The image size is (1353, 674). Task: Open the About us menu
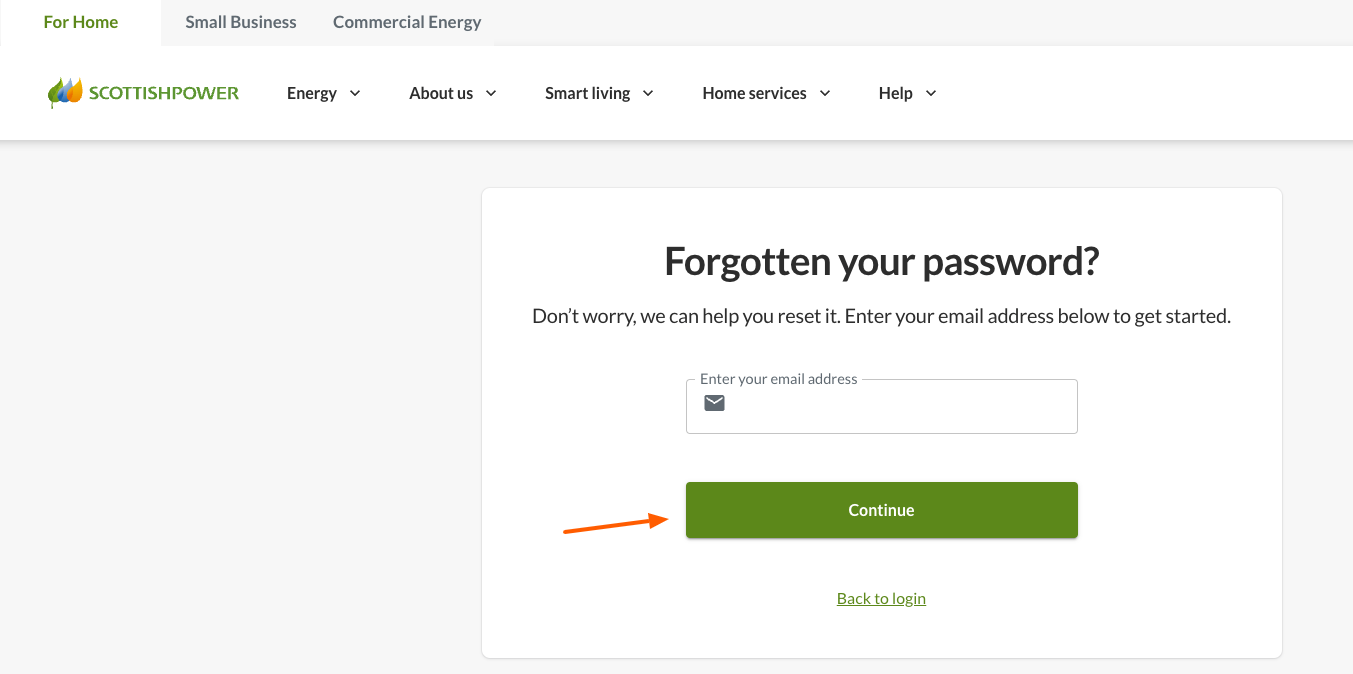tap(441, 93)
